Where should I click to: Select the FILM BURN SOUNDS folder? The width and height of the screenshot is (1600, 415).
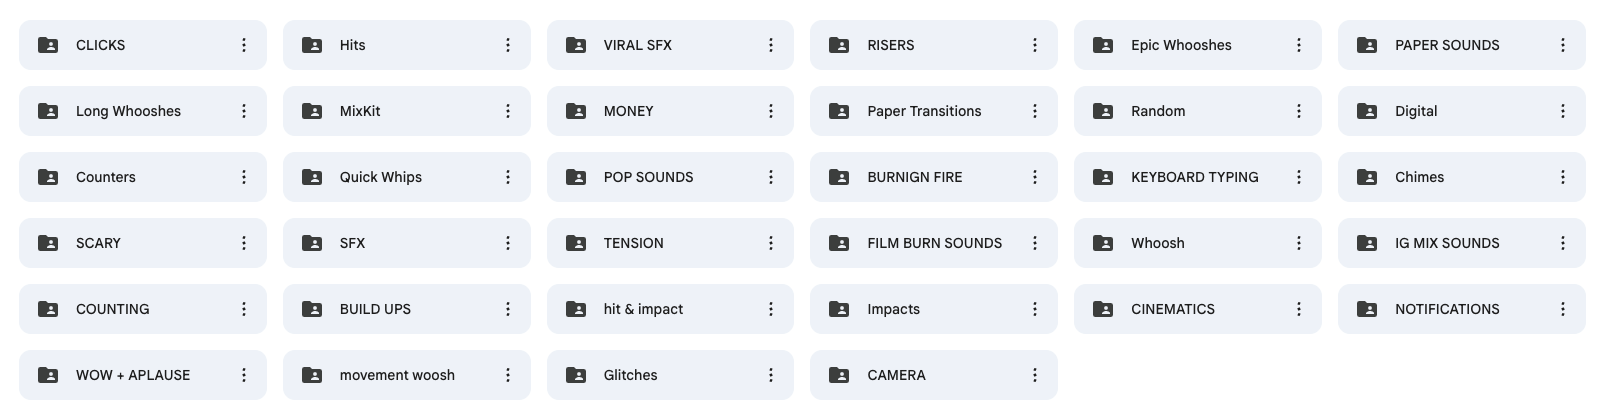coord(934,243)
